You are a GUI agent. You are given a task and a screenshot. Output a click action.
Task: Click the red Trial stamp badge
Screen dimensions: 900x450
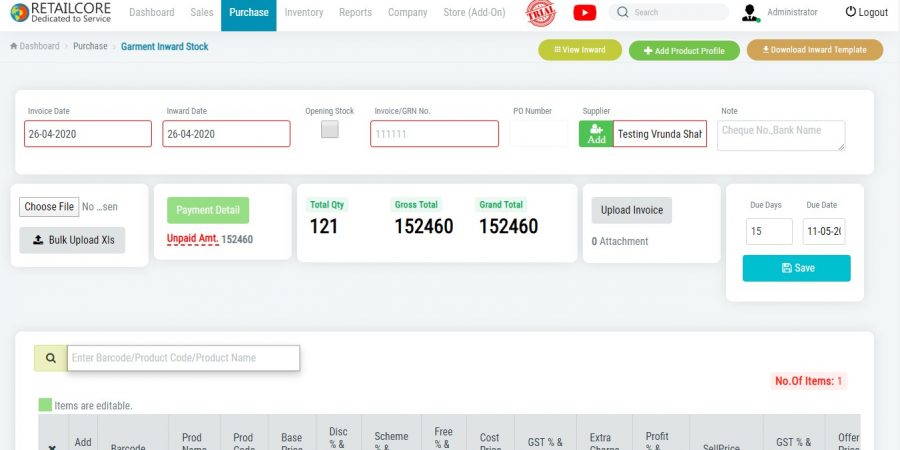[x=541, y=13]
